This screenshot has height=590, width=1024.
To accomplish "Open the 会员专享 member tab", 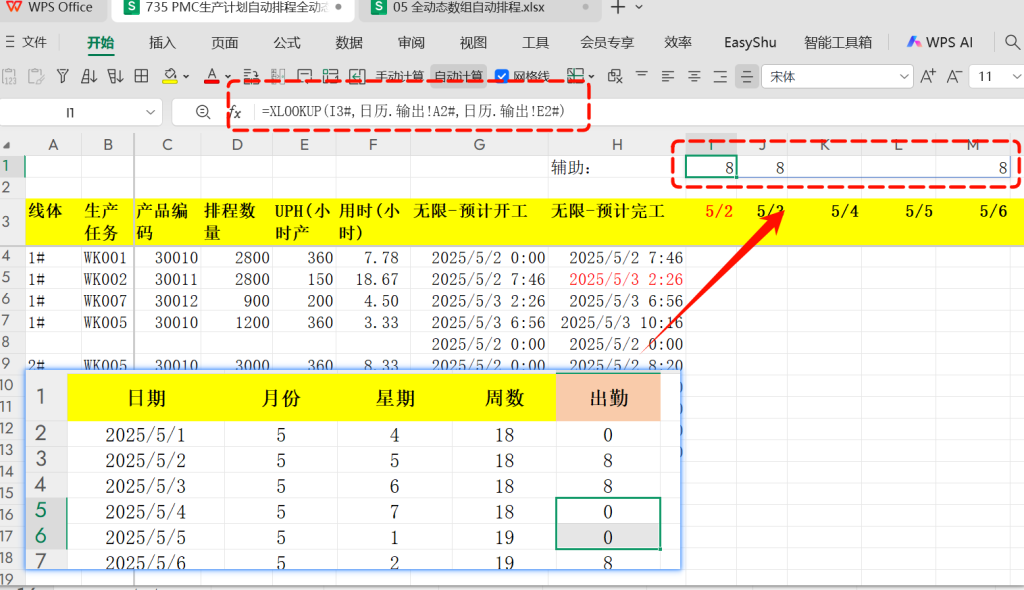I will point(607,42).
